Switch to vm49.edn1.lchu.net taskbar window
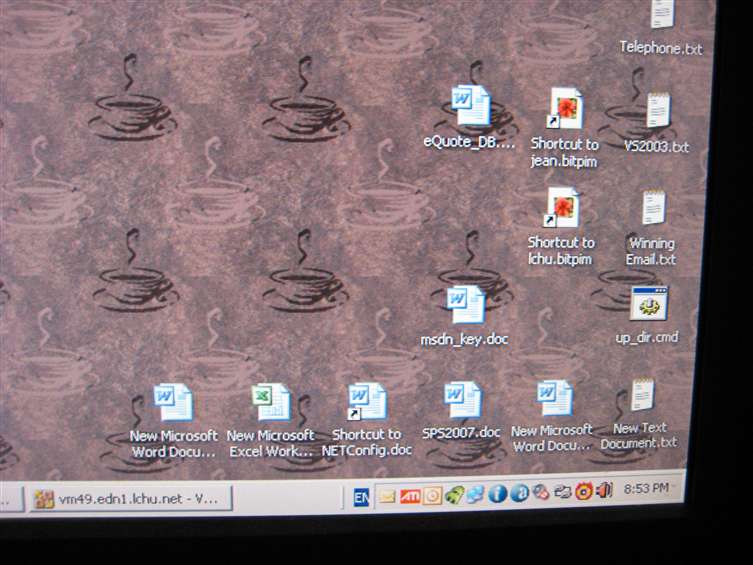753x565 pixels. (132, 499)
